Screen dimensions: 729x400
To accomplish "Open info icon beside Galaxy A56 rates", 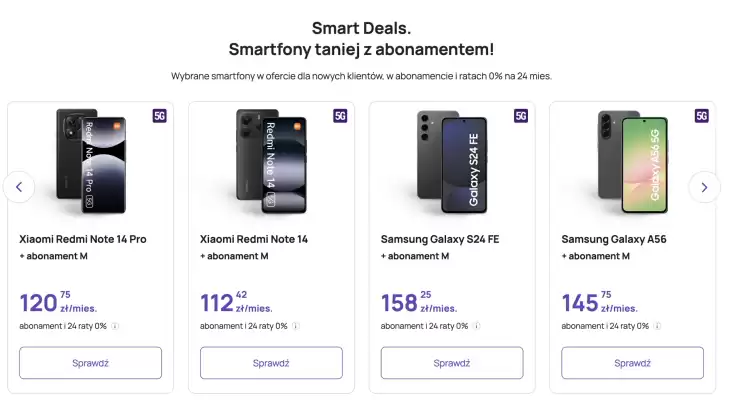I will click(657, 326).
